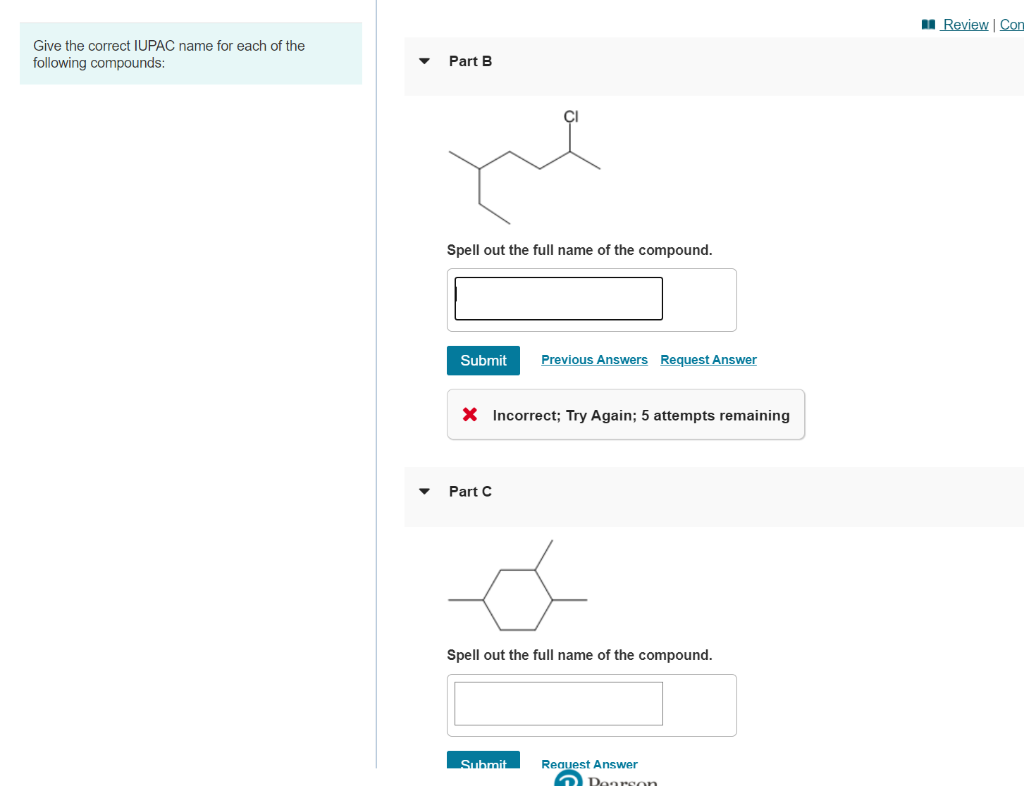Submit the Part B answer
This screenshot has width=1024, height=786.
pyautogui.click(x=483, y=360)
